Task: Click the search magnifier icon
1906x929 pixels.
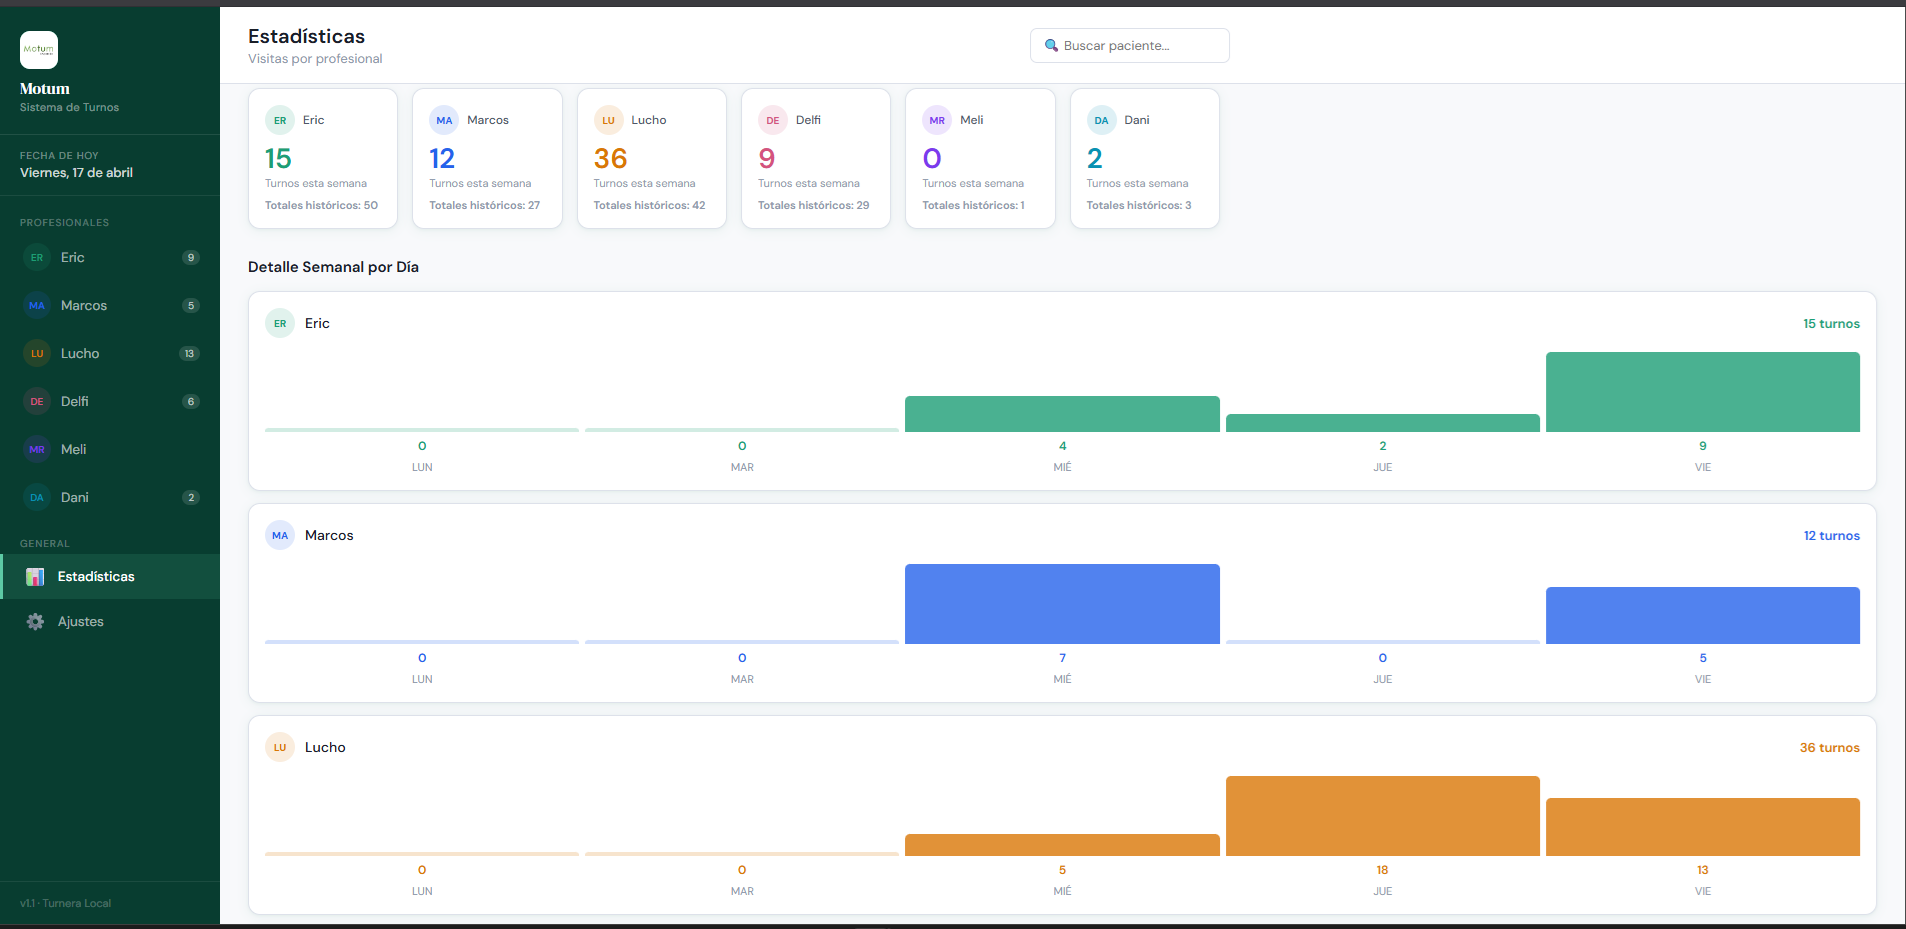Action: coord(1051,46)
